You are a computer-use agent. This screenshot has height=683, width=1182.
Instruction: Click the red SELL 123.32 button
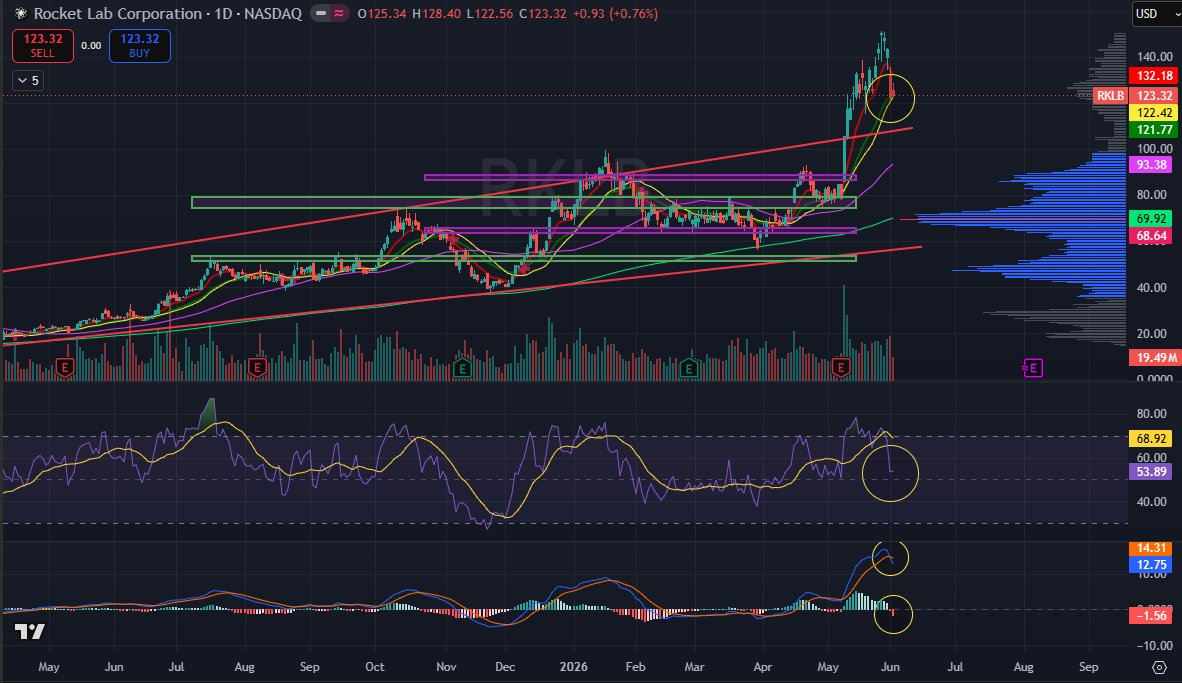tap(43, 45)
